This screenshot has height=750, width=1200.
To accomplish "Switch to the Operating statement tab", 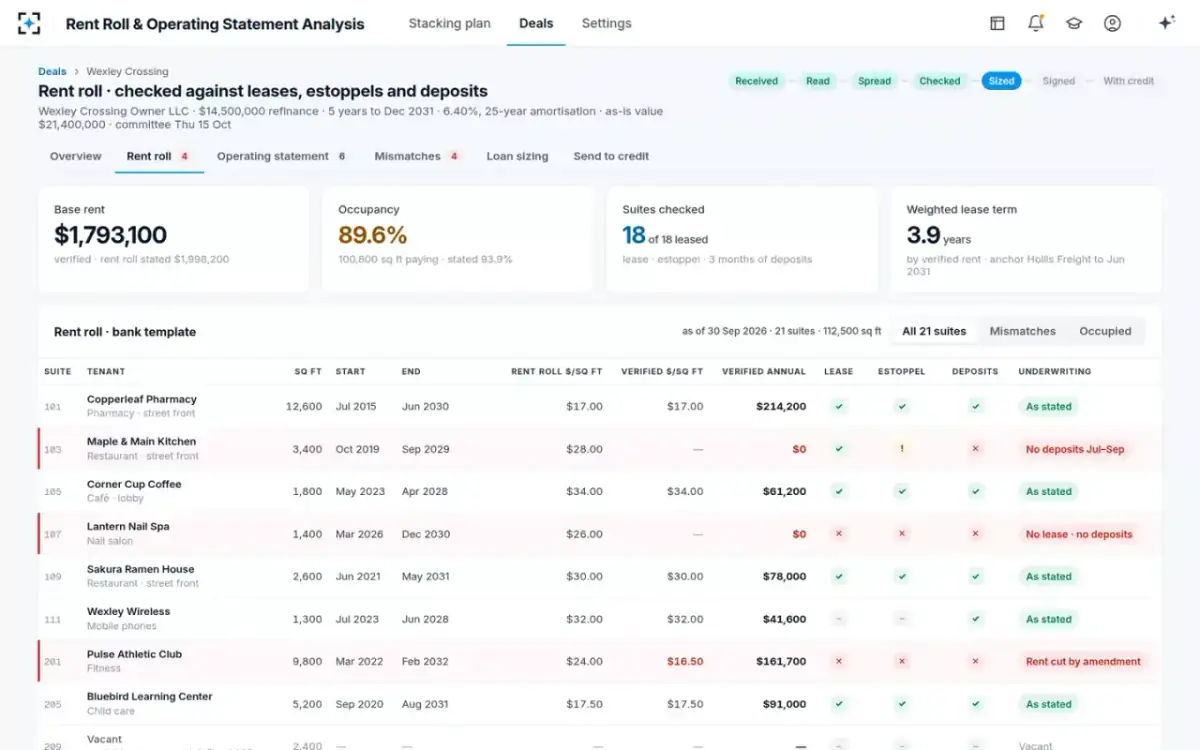I will [282, 156].
